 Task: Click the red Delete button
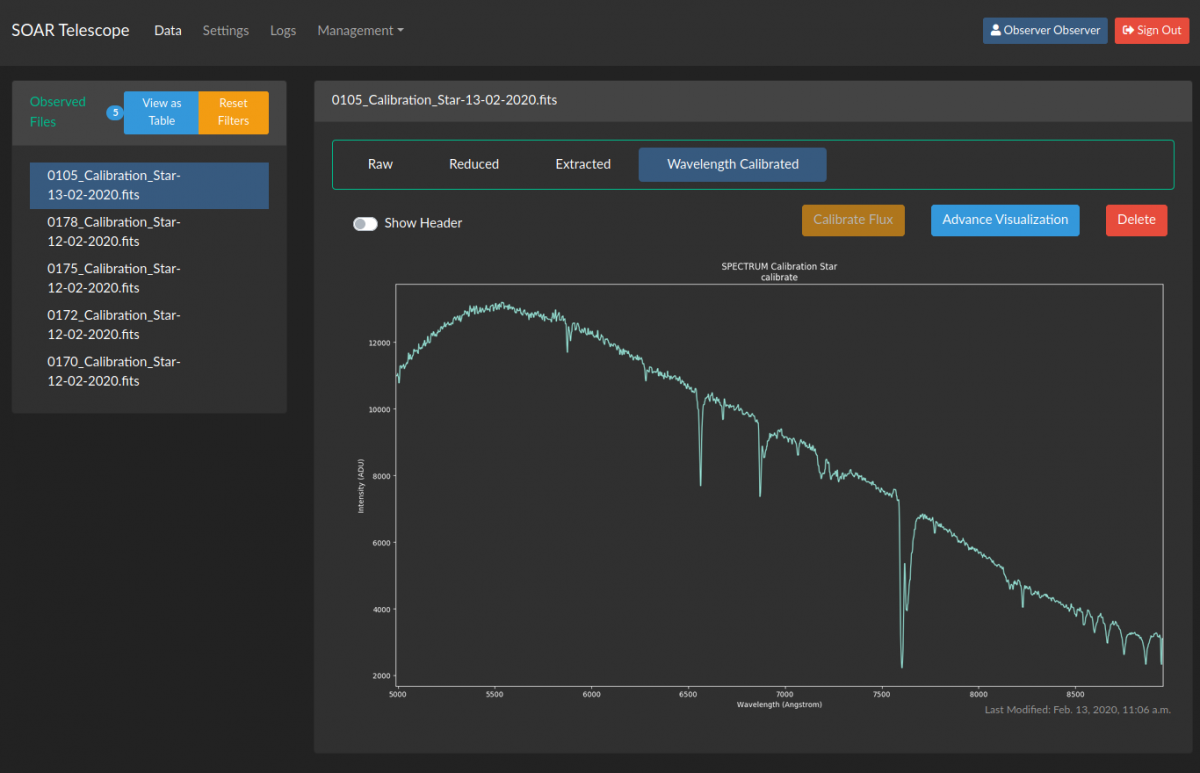tap(1136, 220)
